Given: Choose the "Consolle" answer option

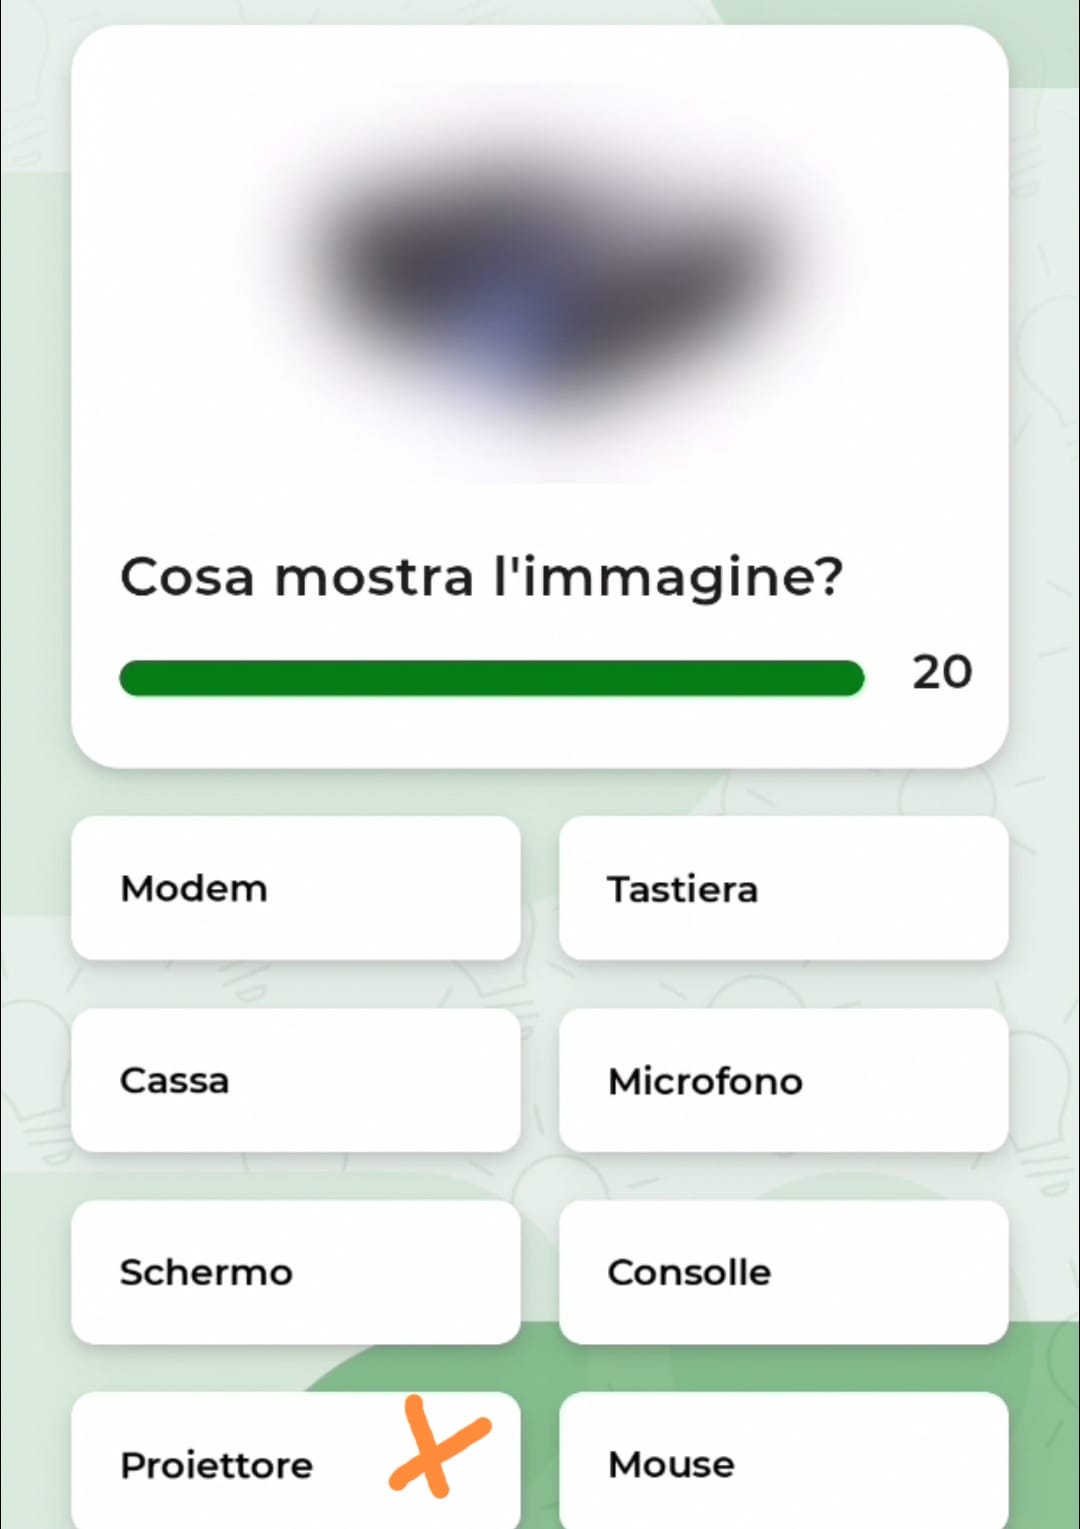Looking at the screenshot, I should (783, 1272).
